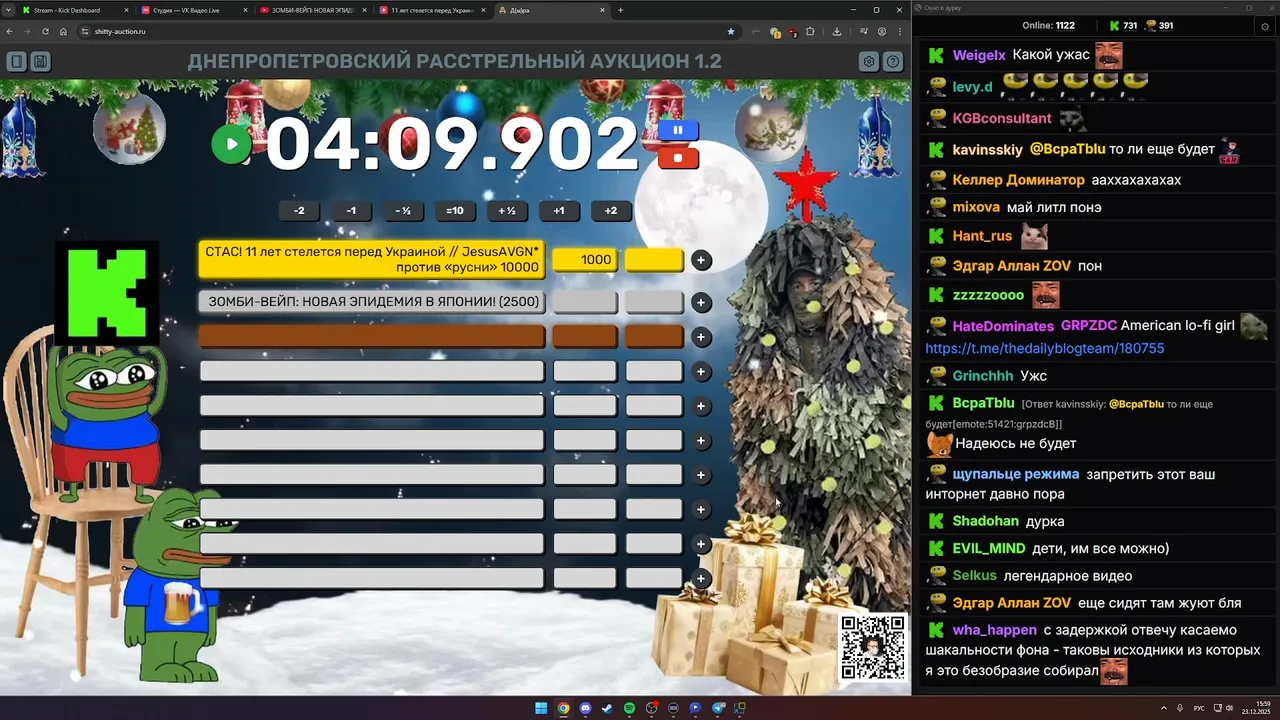The width and height of the screenshot is (1280, 720).
Task: Click the round button at chat header's right
Action: pos(1264,27)
